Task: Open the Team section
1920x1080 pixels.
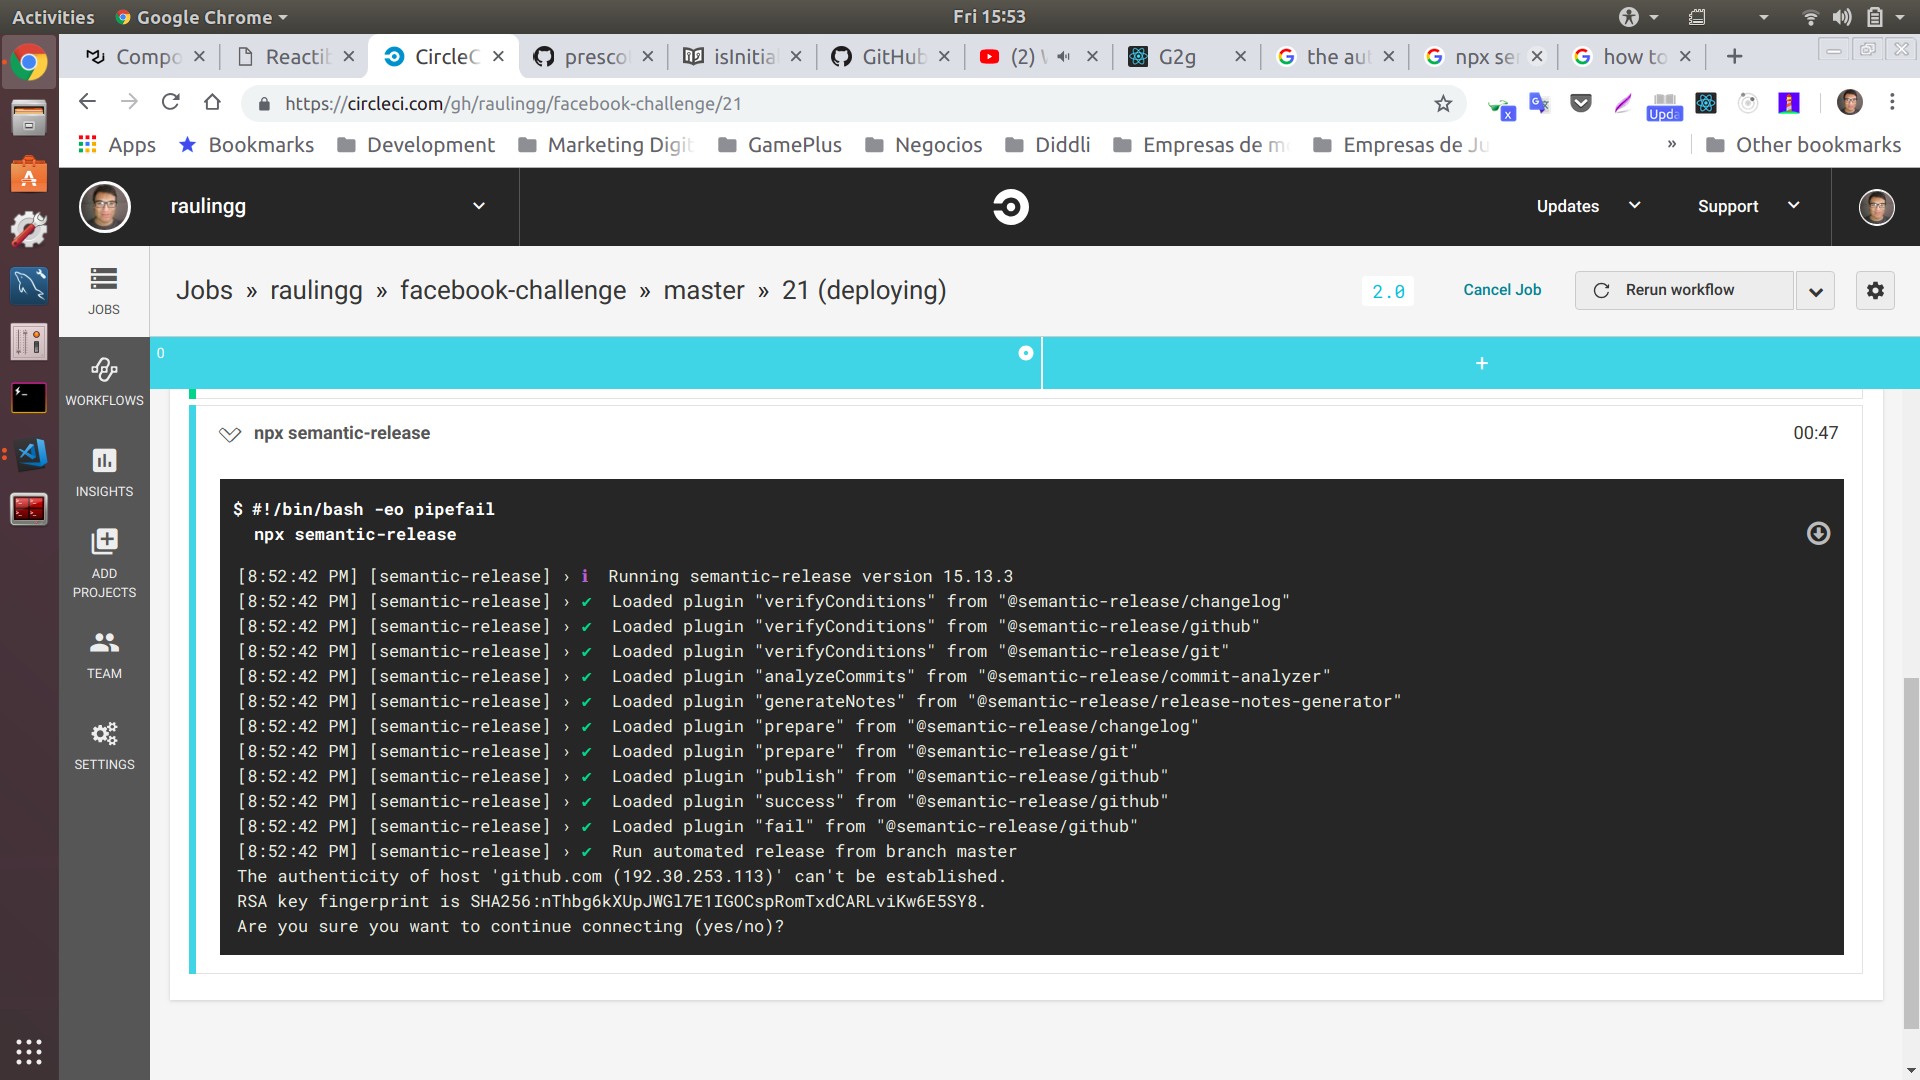Action: [104, 654]
